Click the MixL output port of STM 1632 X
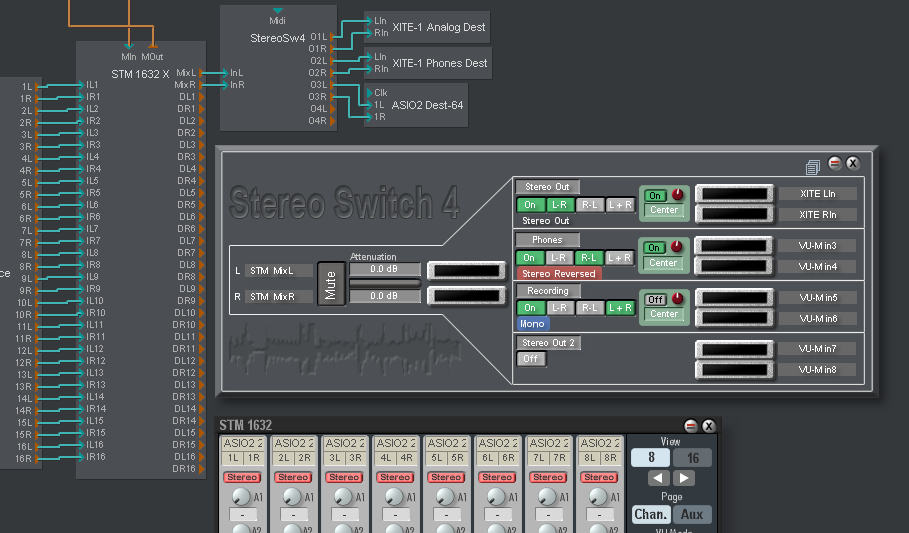 (x=201, y=73)
